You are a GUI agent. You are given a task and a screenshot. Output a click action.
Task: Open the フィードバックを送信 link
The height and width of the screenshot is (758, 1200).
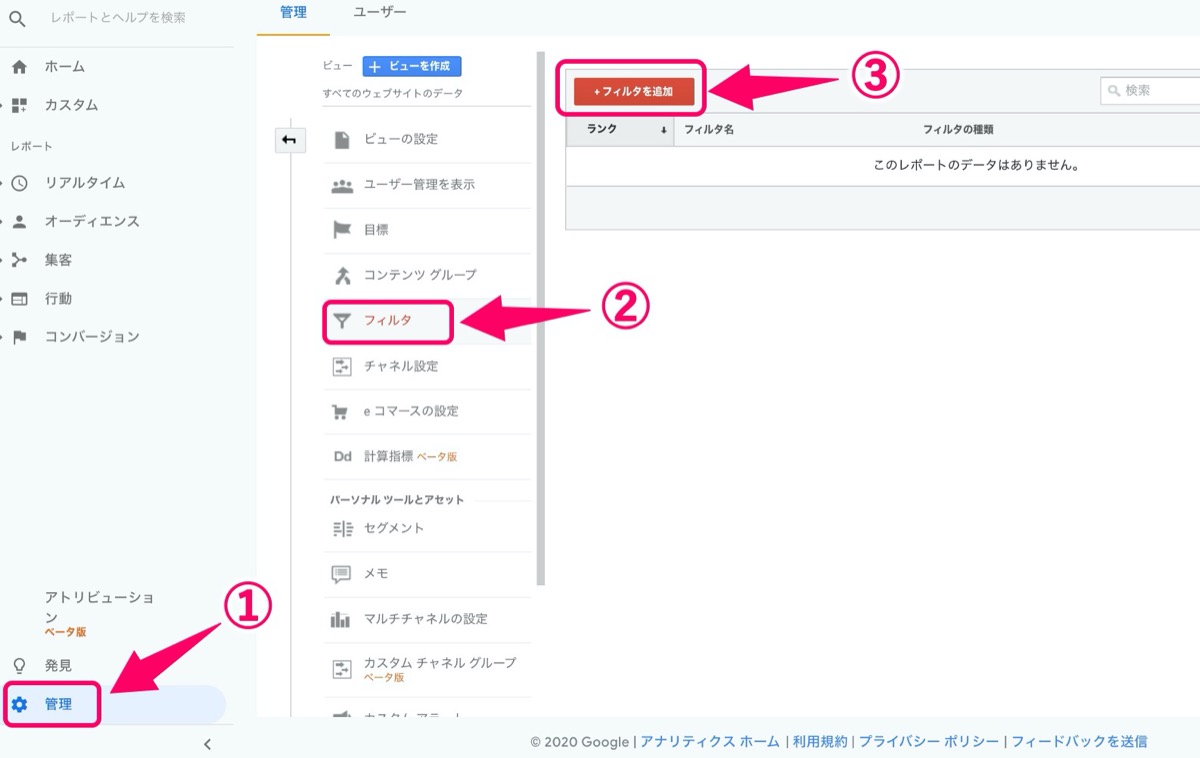coord(1079,742)
